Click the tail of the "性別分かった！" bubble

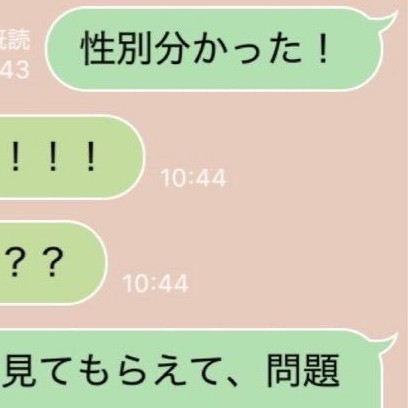[x=386, y=21]
